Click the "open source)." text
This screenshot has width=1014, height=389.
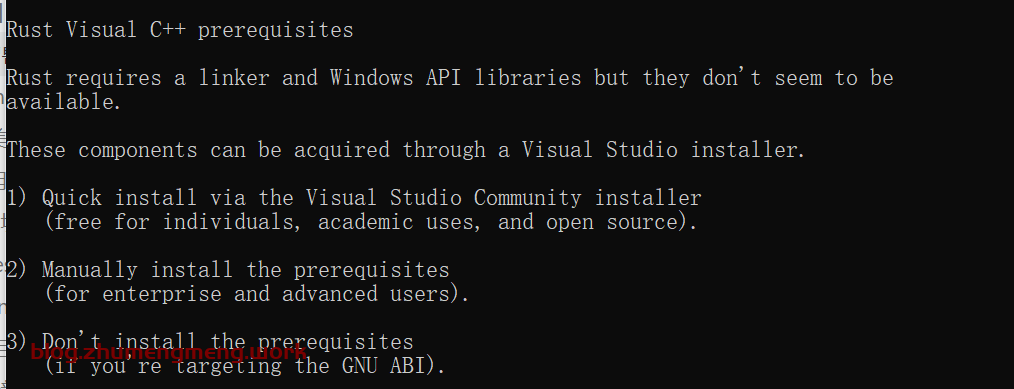pos(621,222)
